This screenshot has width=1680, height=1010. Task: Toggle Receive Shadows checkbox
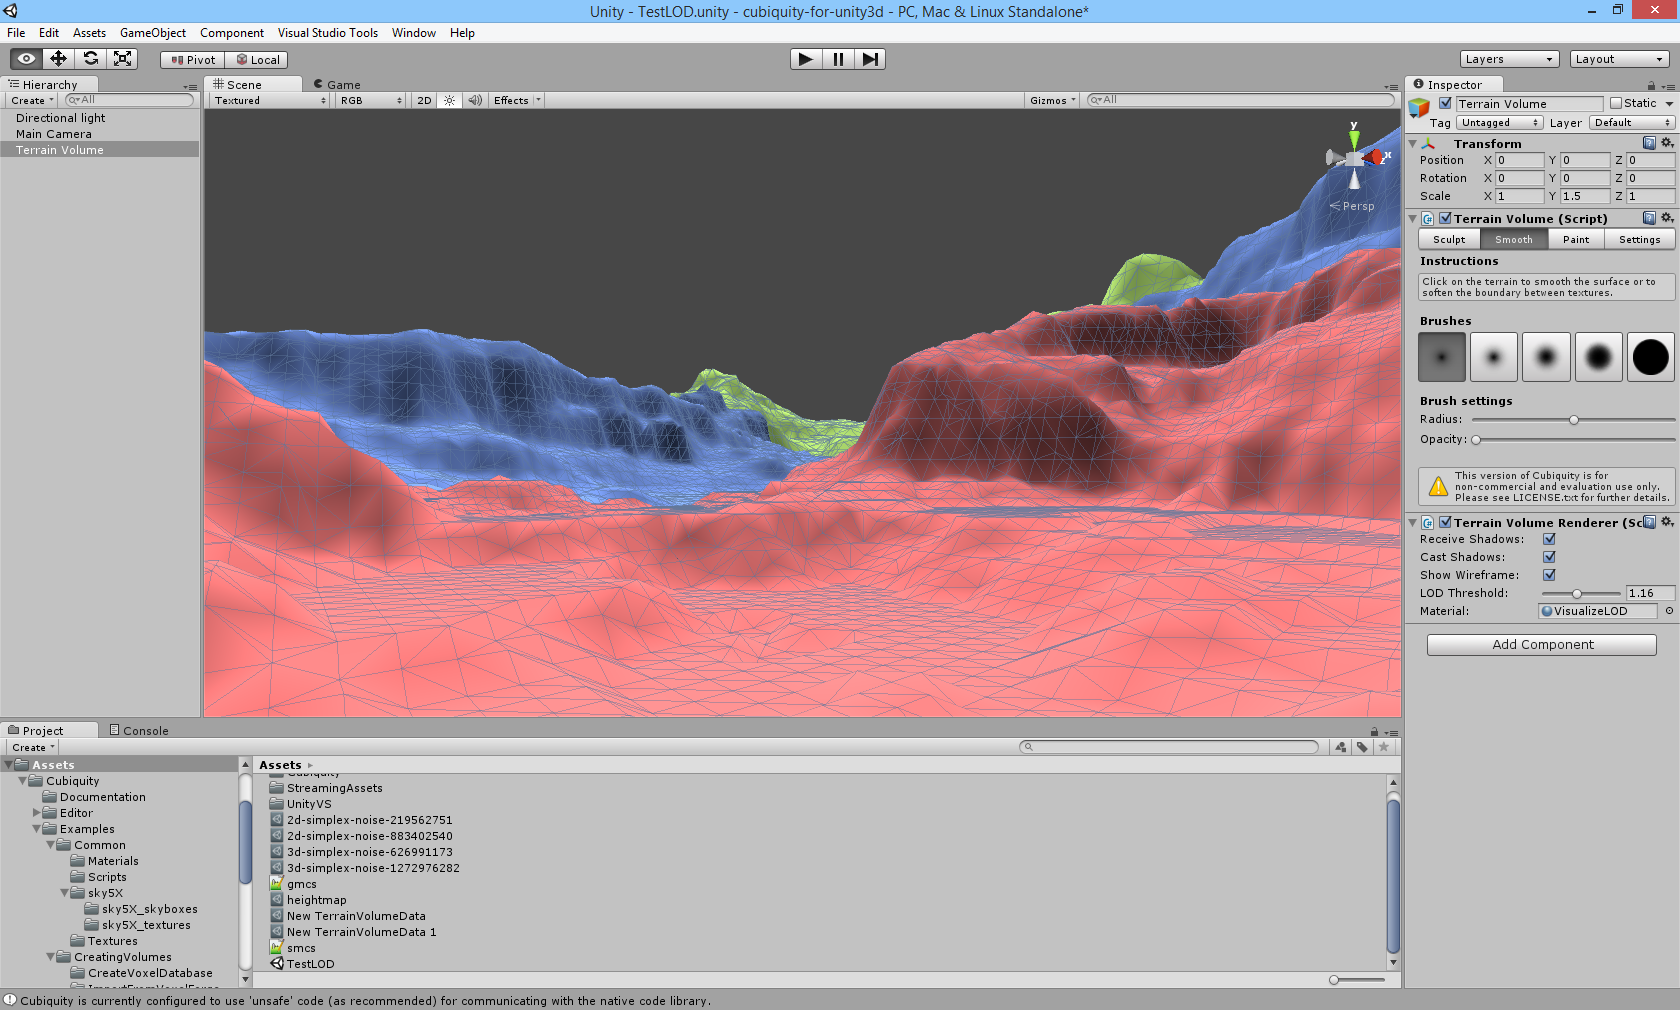point(1549,539)
